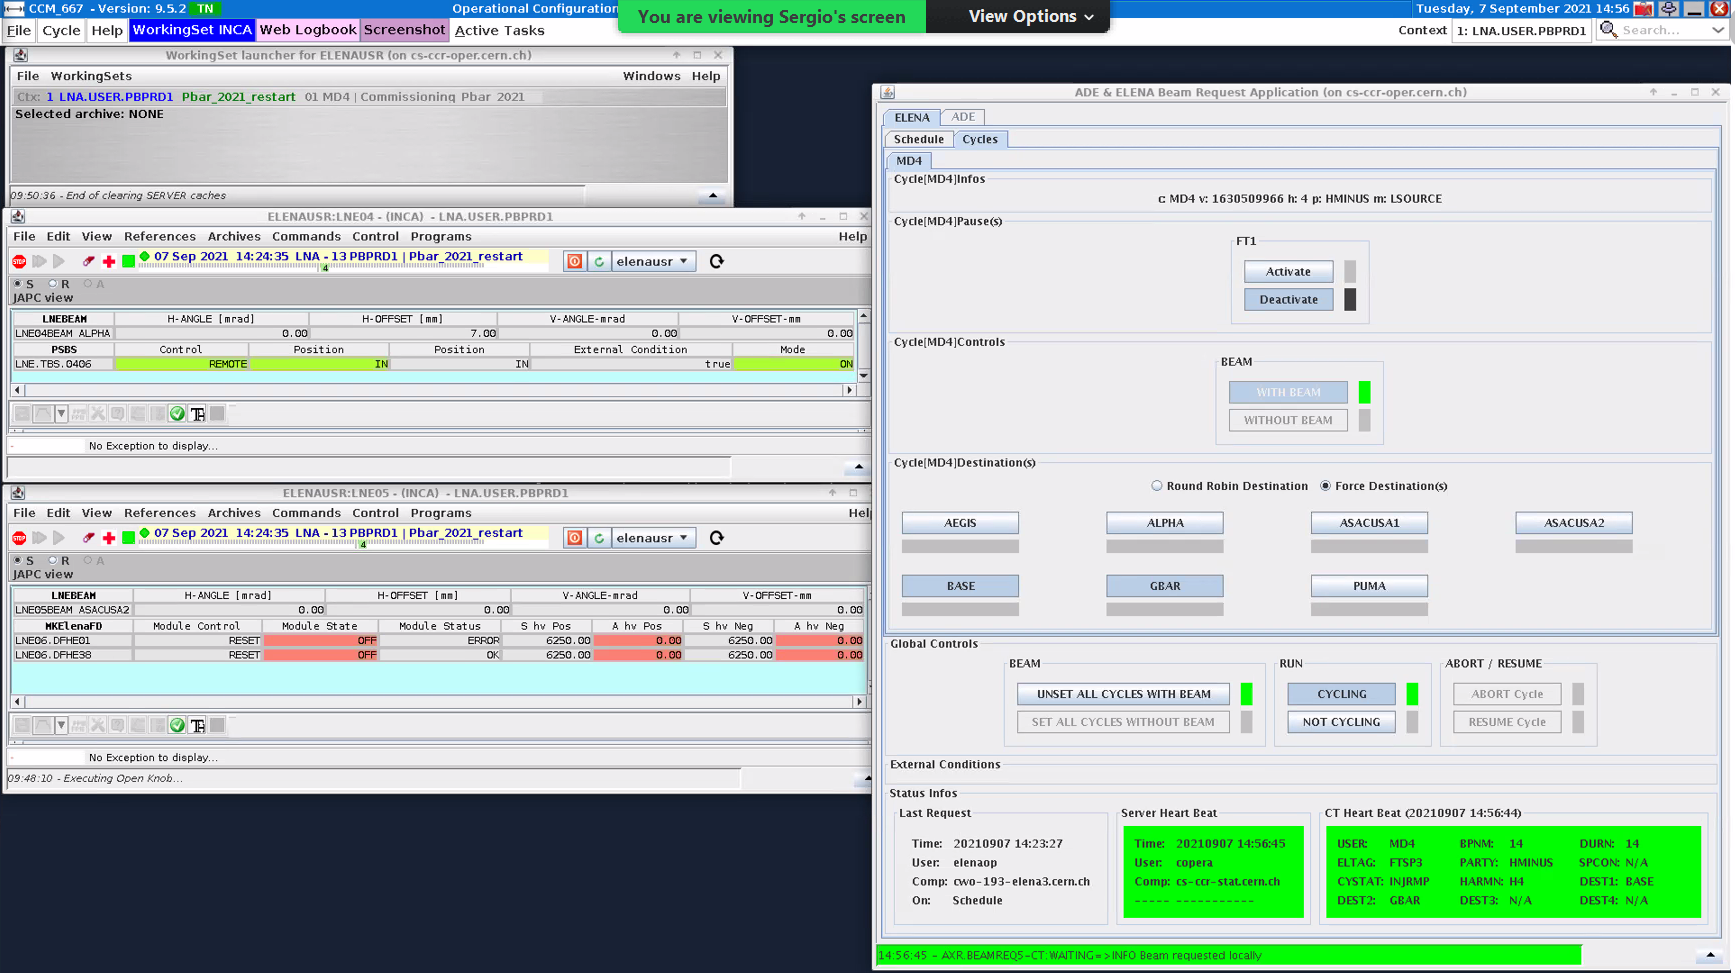Click the red STOP icon in LNE04 toolbar
Screen dimensions: 1735x973
pyautogui.click(x=19, y=262)
